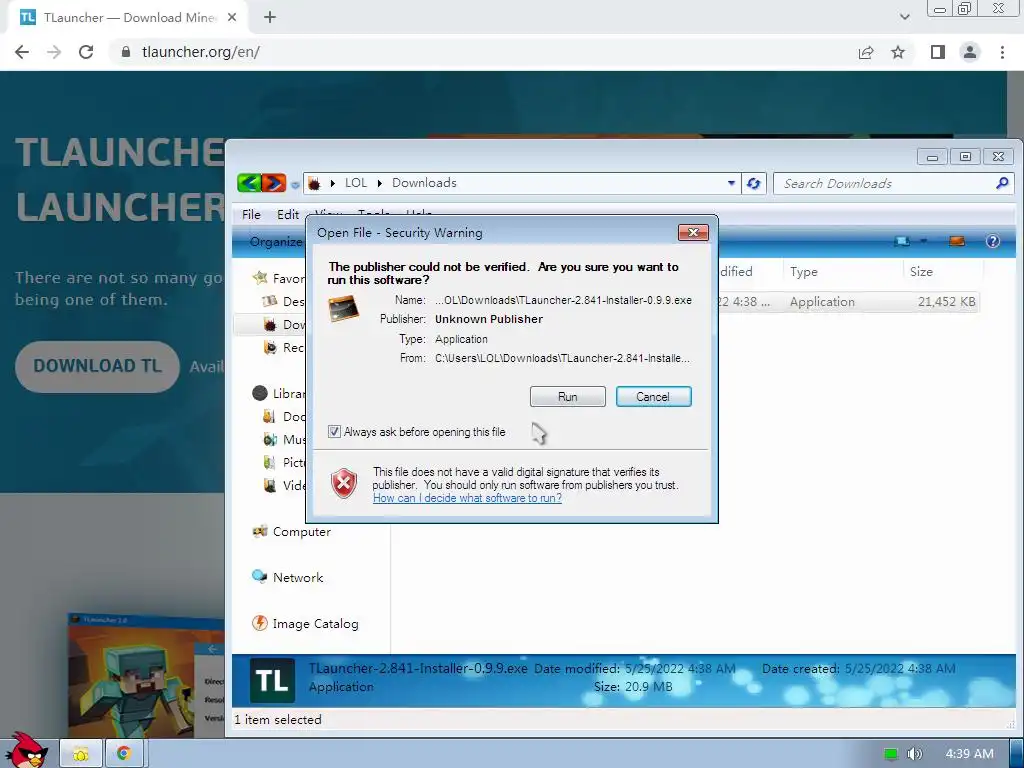1024x768 pixels.
Task: Select Computer in the navigation pane
Action: pos(292,532)
